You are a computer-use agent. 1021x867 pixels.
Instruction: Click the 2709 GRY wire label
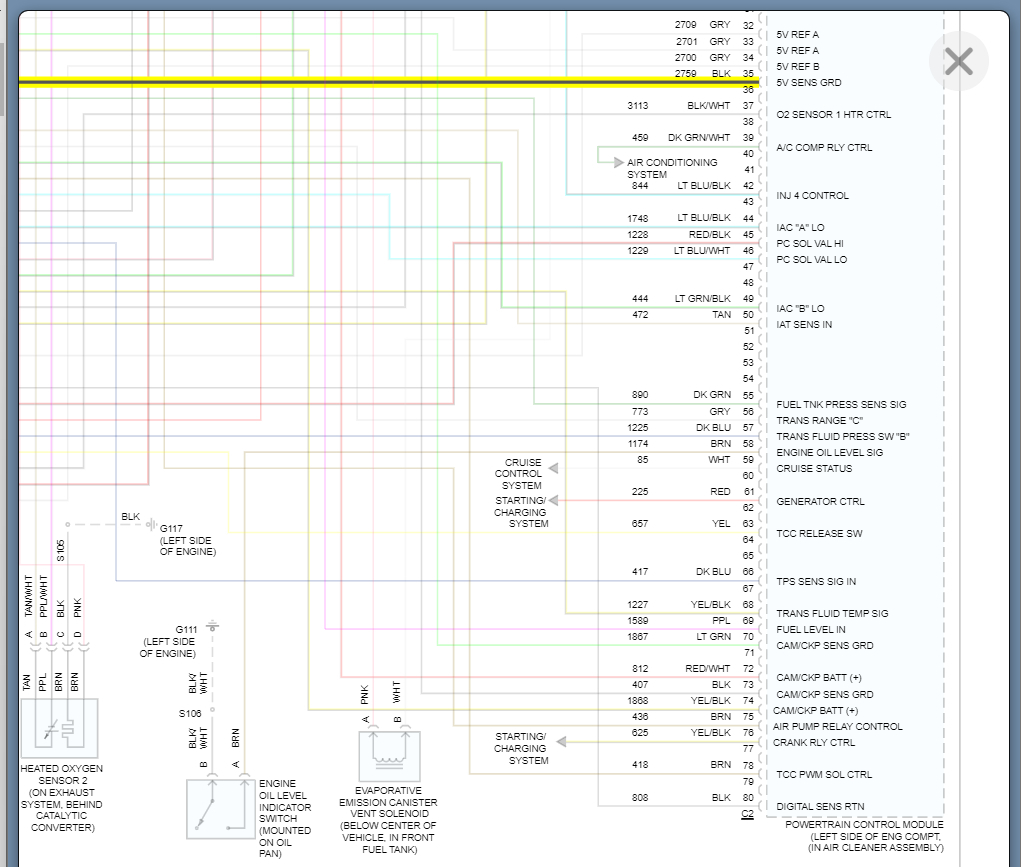703,25
